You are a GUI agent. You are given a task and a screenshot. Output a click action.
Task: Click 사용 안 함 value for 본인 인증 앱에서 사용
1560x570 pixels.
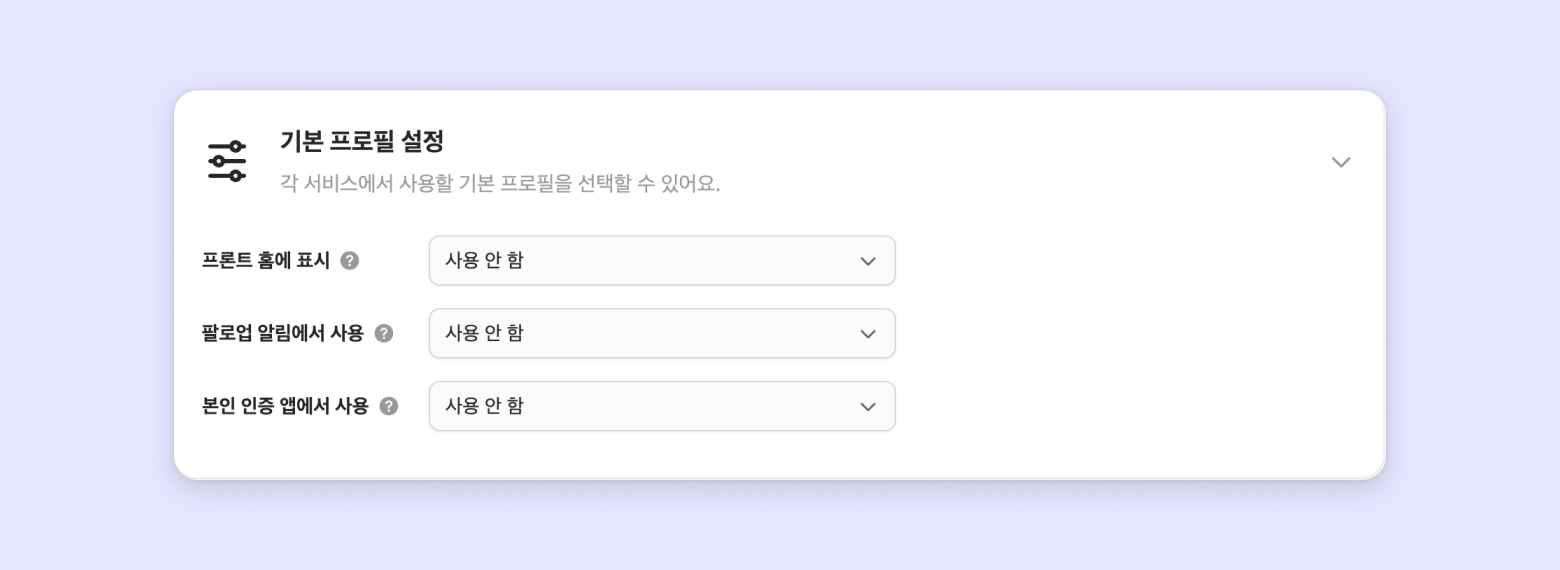[484, 406]
